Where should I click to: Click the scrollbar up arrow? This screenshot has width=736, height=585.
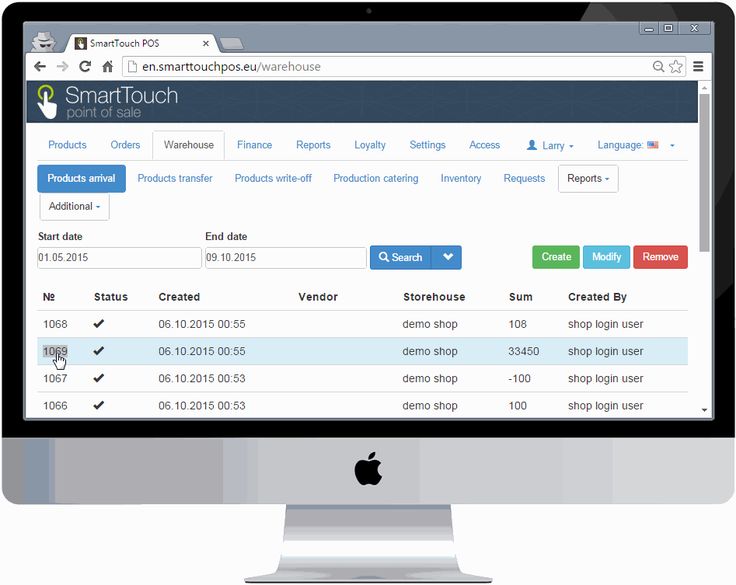(704, 88)
